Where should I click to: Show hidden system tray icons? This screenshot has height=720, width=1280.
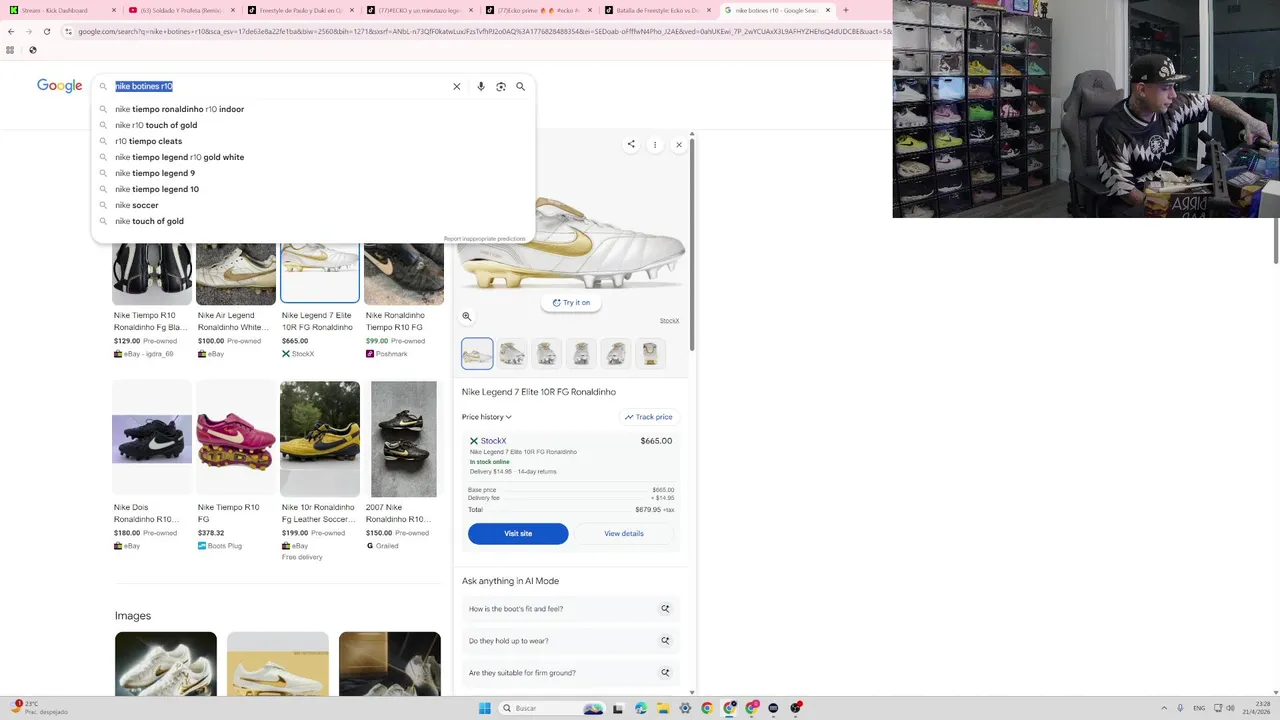point(1164,708)
